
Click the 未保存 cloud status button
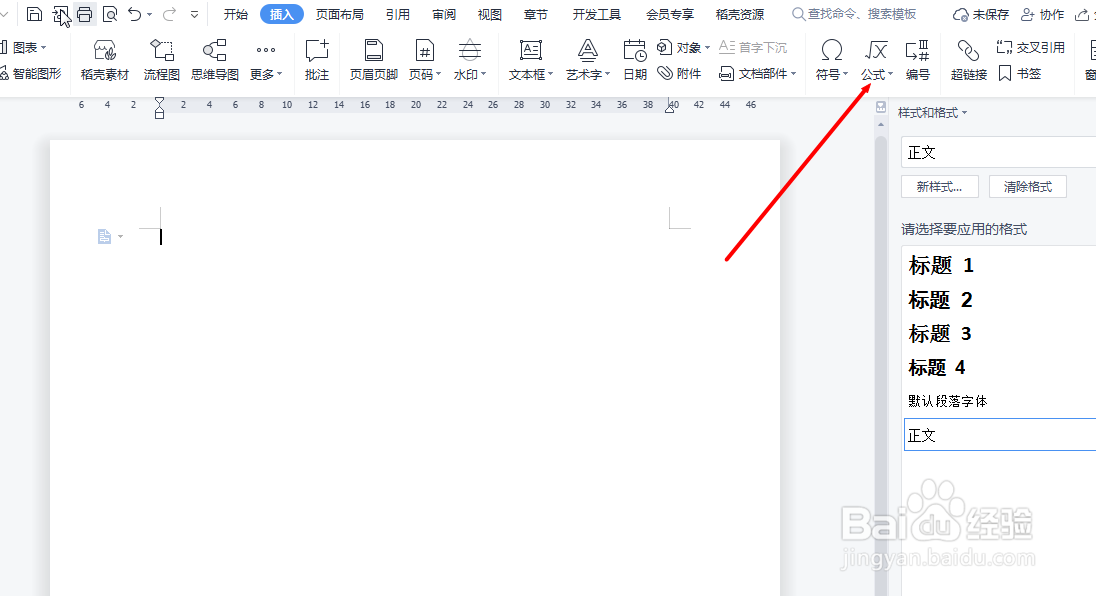pyautogui.click(x=981, y=14)
